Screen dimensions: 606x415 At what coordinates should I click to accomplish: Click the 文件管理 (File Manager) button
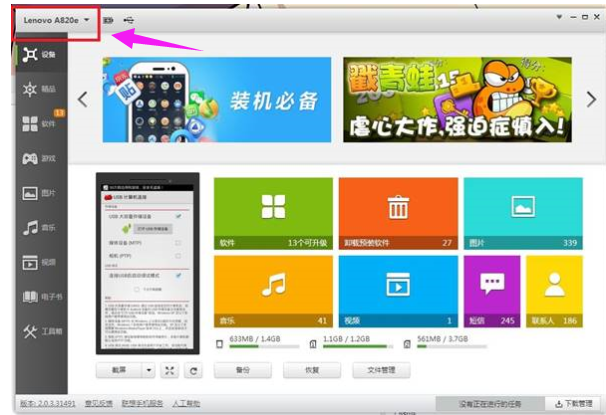tap(381, 370)
